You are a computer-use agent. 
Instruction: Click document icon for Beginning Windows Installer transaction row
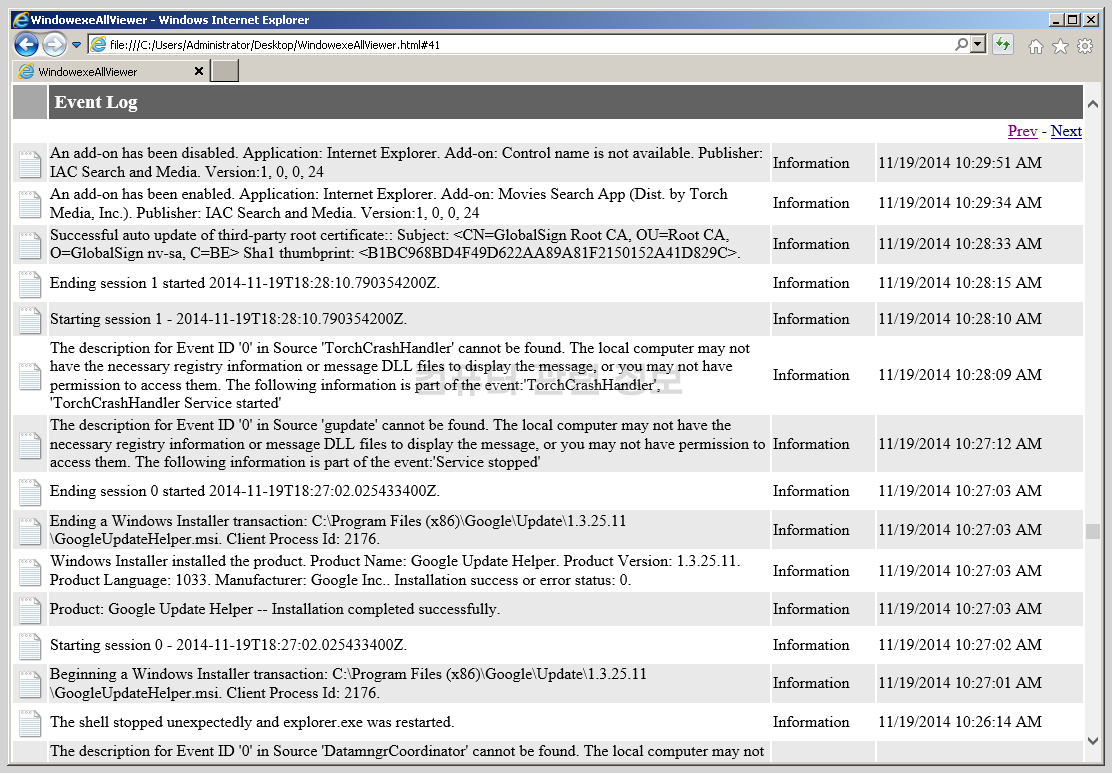tap(30, 684)
